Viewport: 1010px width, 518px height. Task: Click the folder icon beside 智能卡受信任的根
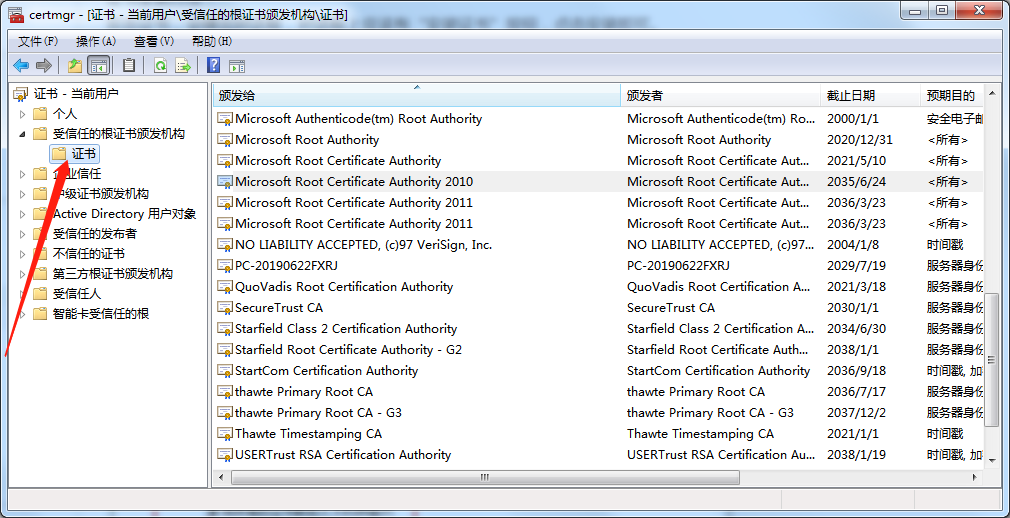(41, 314)
